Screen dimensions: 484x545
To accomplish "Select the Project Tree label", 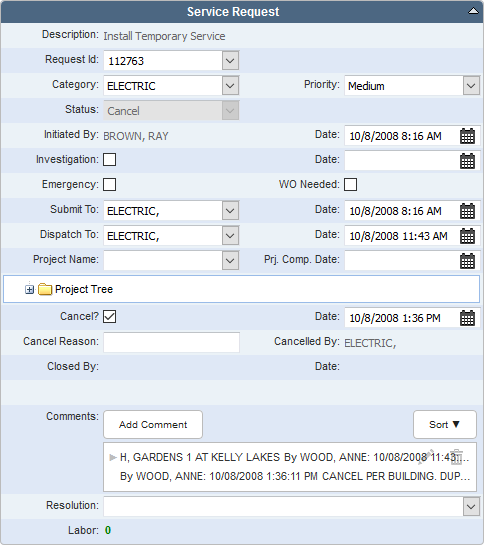I will (x=84, y=289).
